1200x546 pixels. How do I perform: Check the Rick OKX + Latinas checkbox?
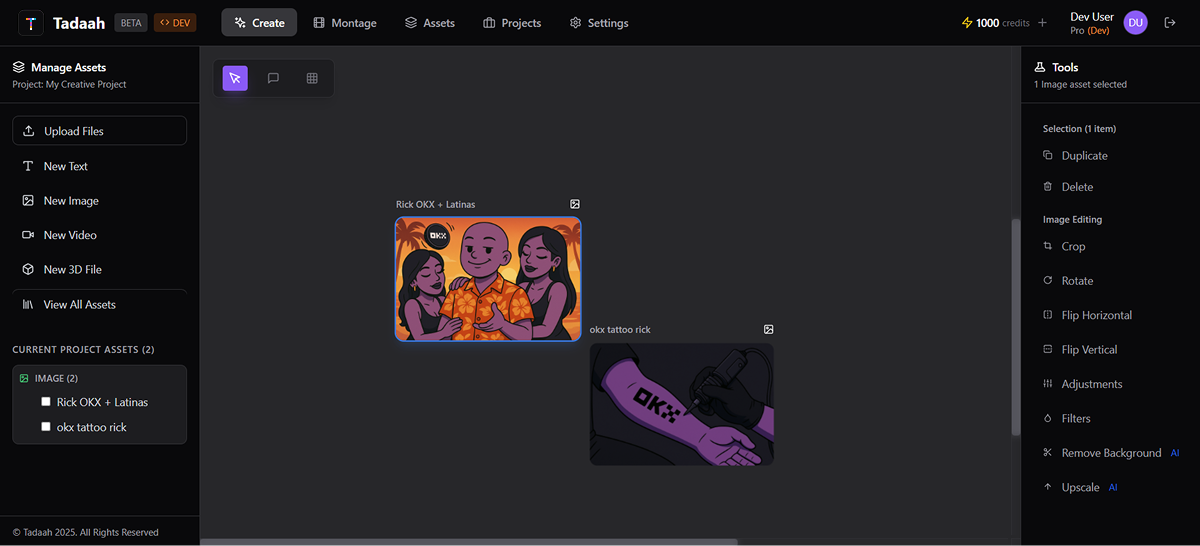click(x=46, y=402)
